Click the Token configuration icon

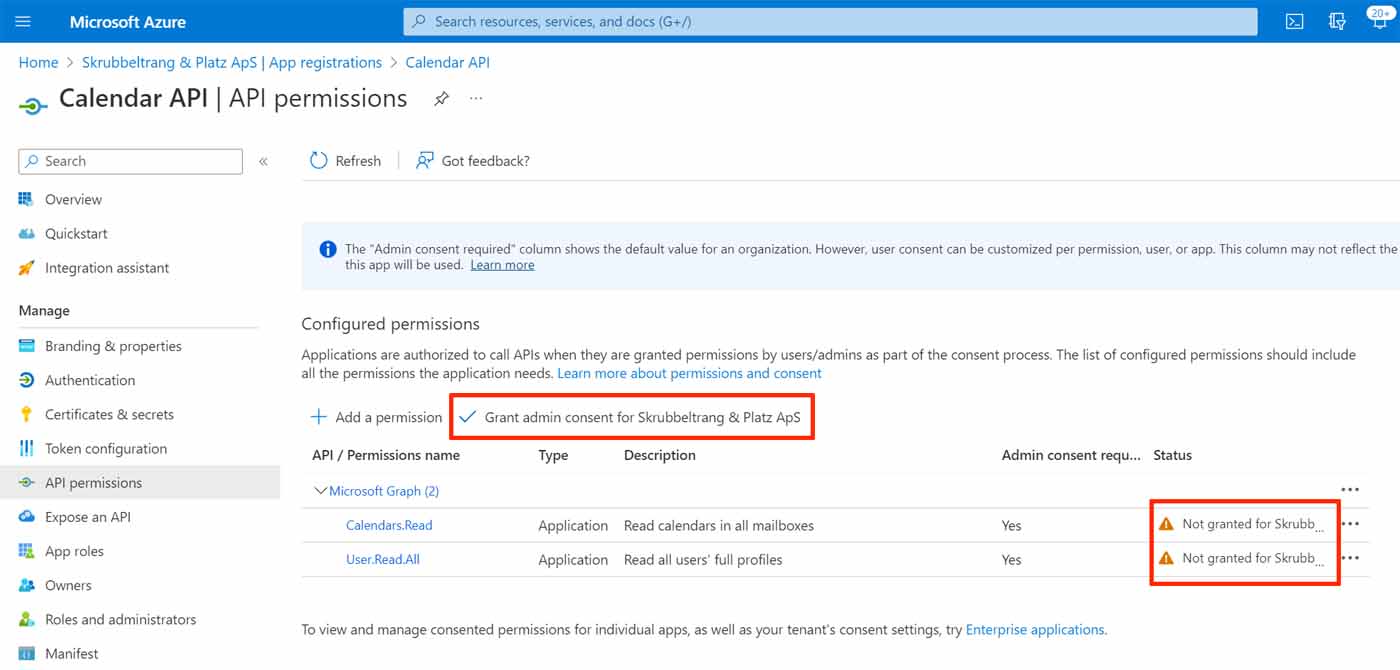tap(27, 448)
